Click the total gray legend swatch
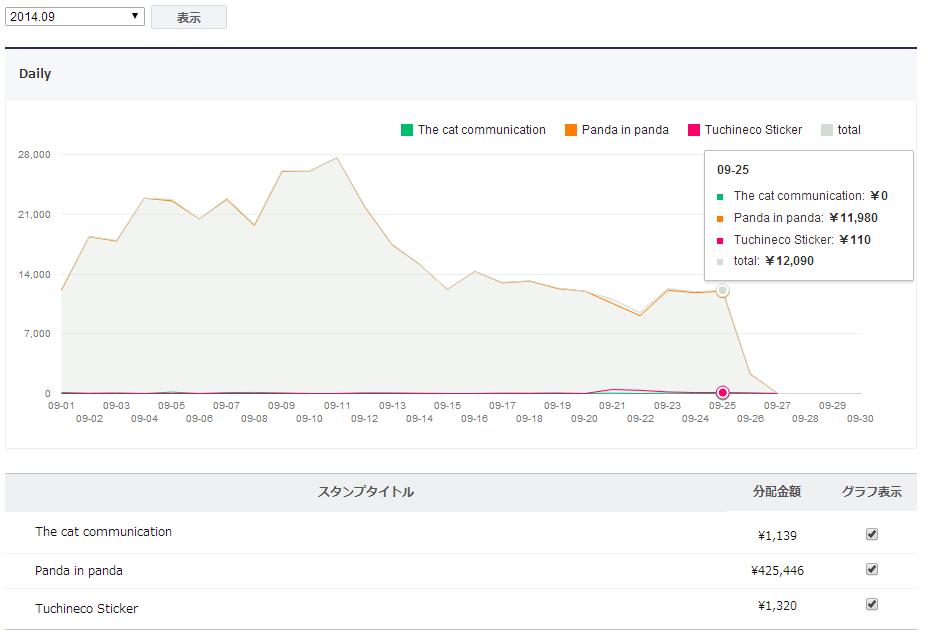Screen dimensions: 927x630 click(x=827, y=130)
